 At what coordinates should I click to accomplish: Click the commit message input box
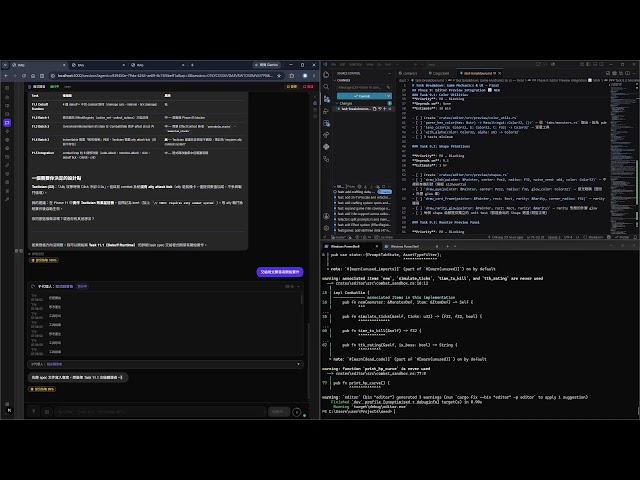364,87
